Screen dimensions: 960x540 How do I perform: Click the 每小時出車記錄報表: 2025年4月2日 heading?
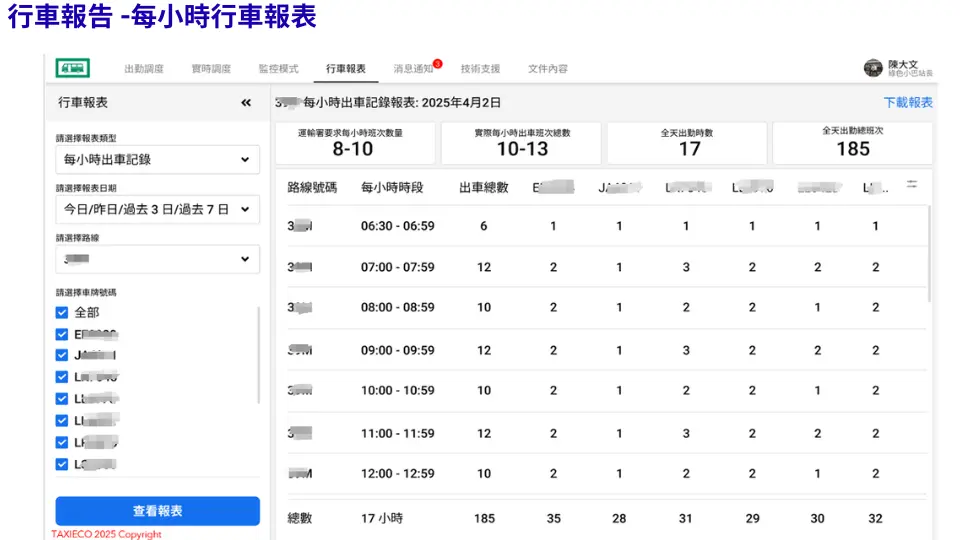point(402,103)
